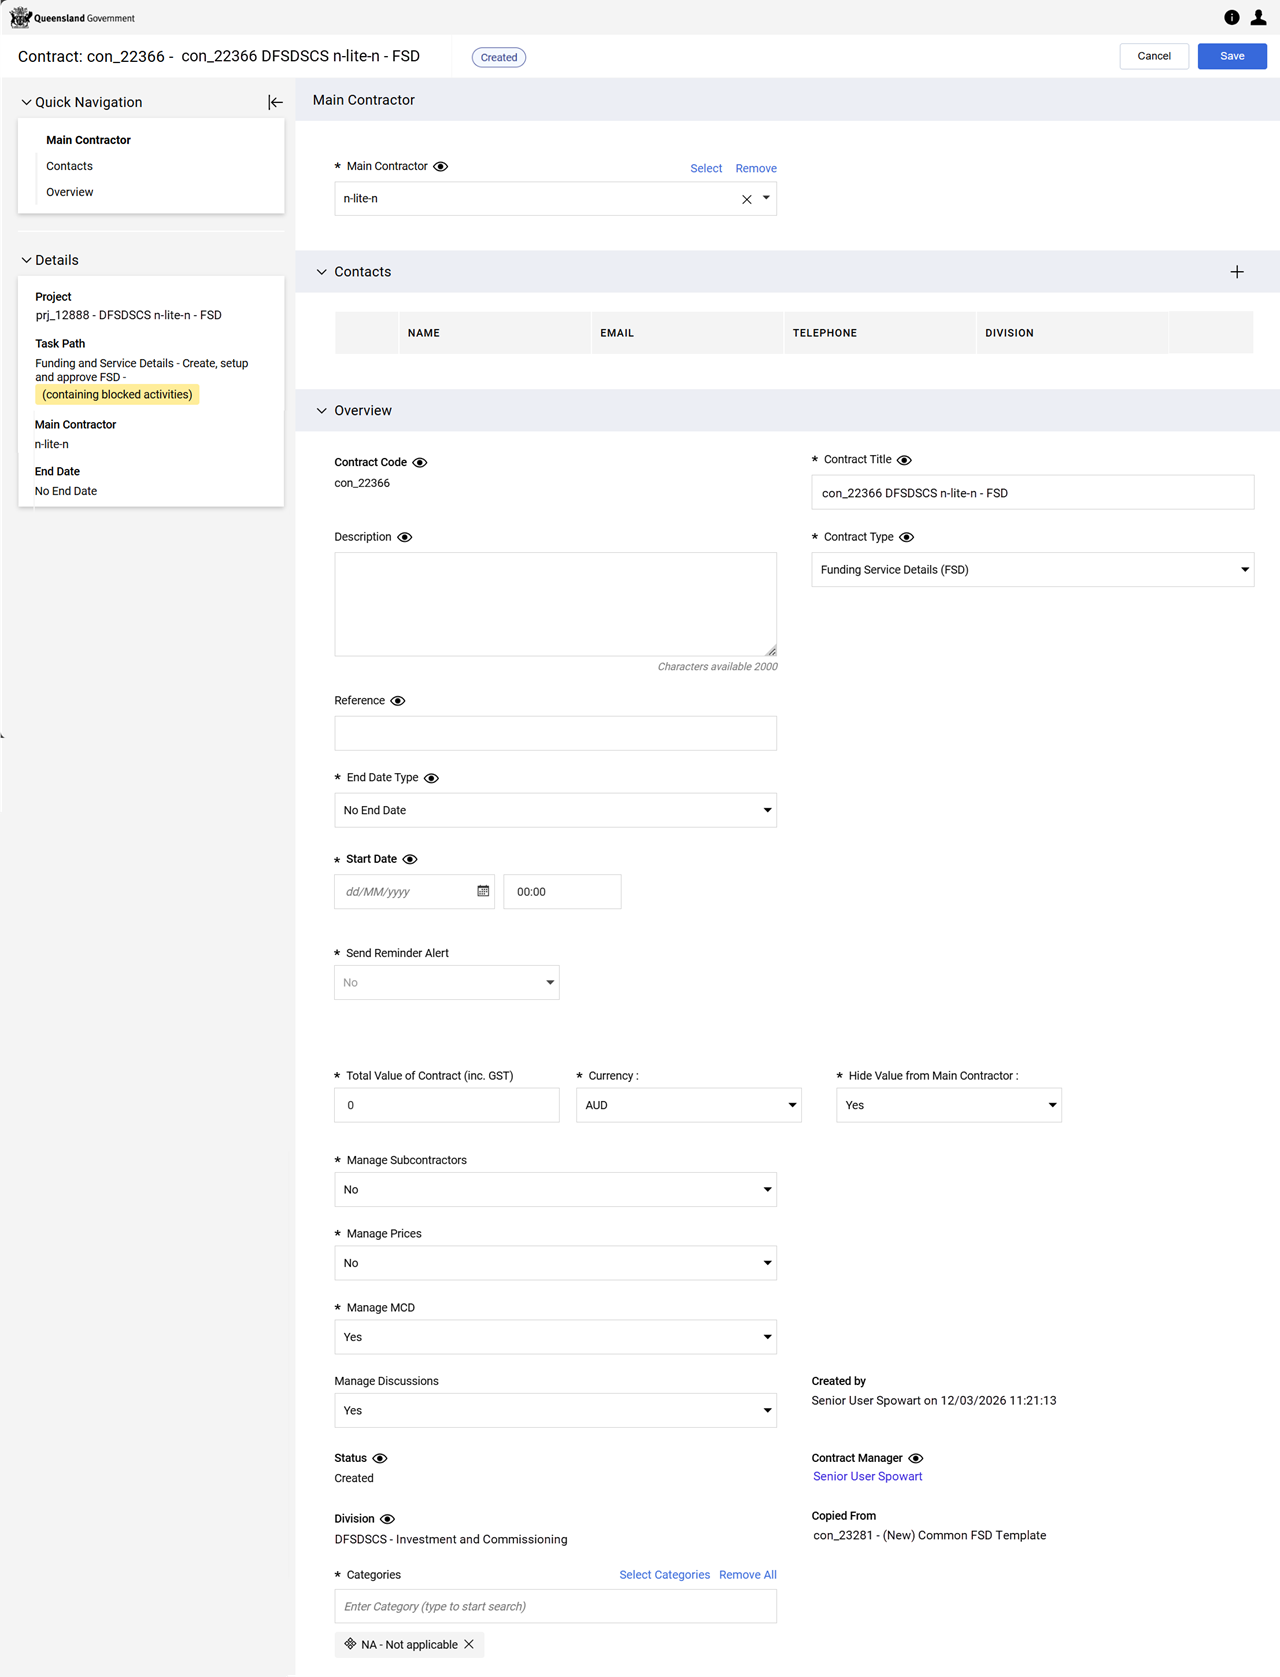
Task: Clear the n-lite-n main contractor selection
Action: 746,199
